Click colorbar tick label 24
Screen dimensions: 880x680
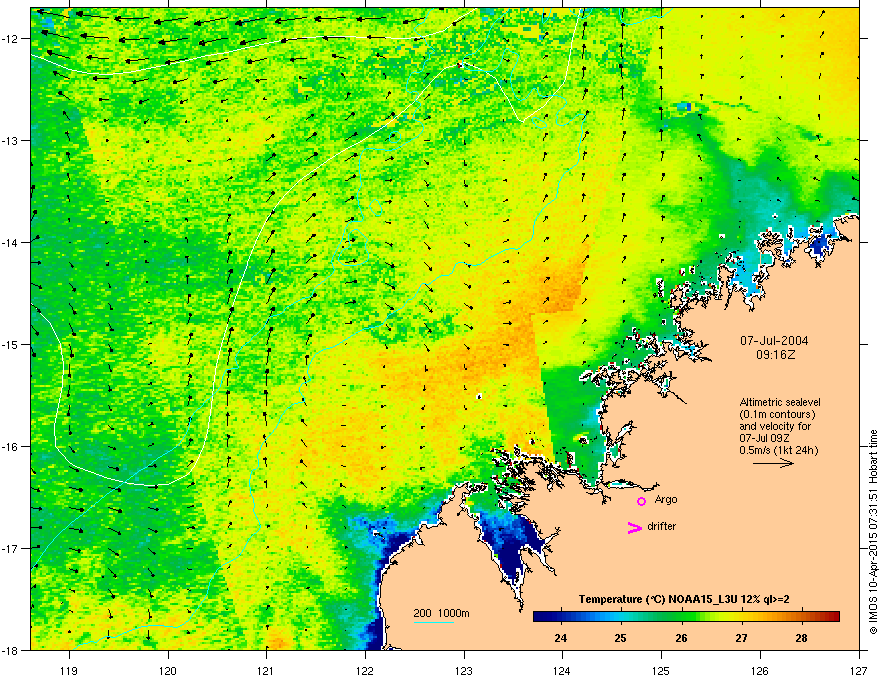(560, 638)
